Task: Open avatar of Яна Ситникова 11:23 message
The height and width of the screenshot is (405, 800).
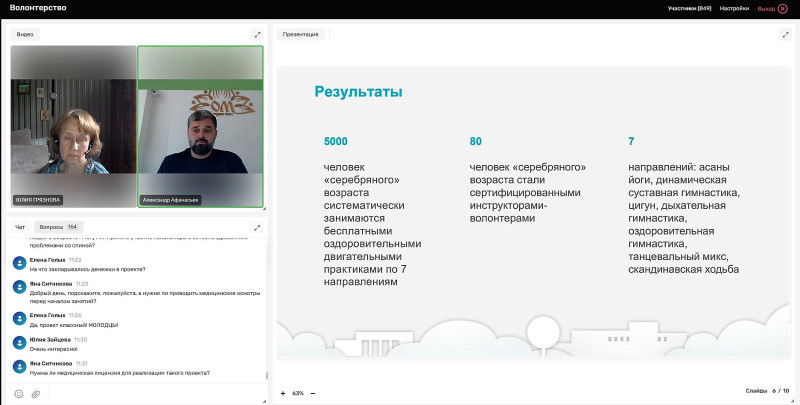Action: tap(19, 287)
